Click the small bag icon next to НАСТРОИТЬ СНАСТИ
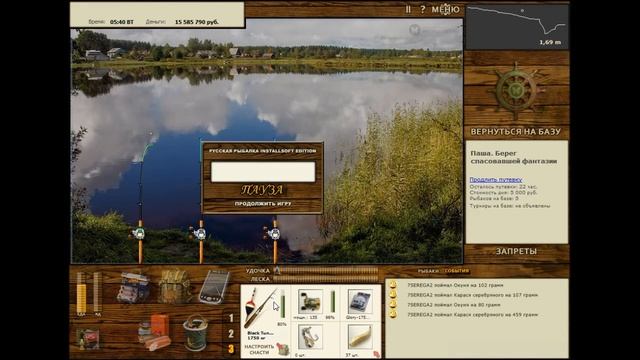This screenshot has height=360, width=640. (x=282, y=349)
